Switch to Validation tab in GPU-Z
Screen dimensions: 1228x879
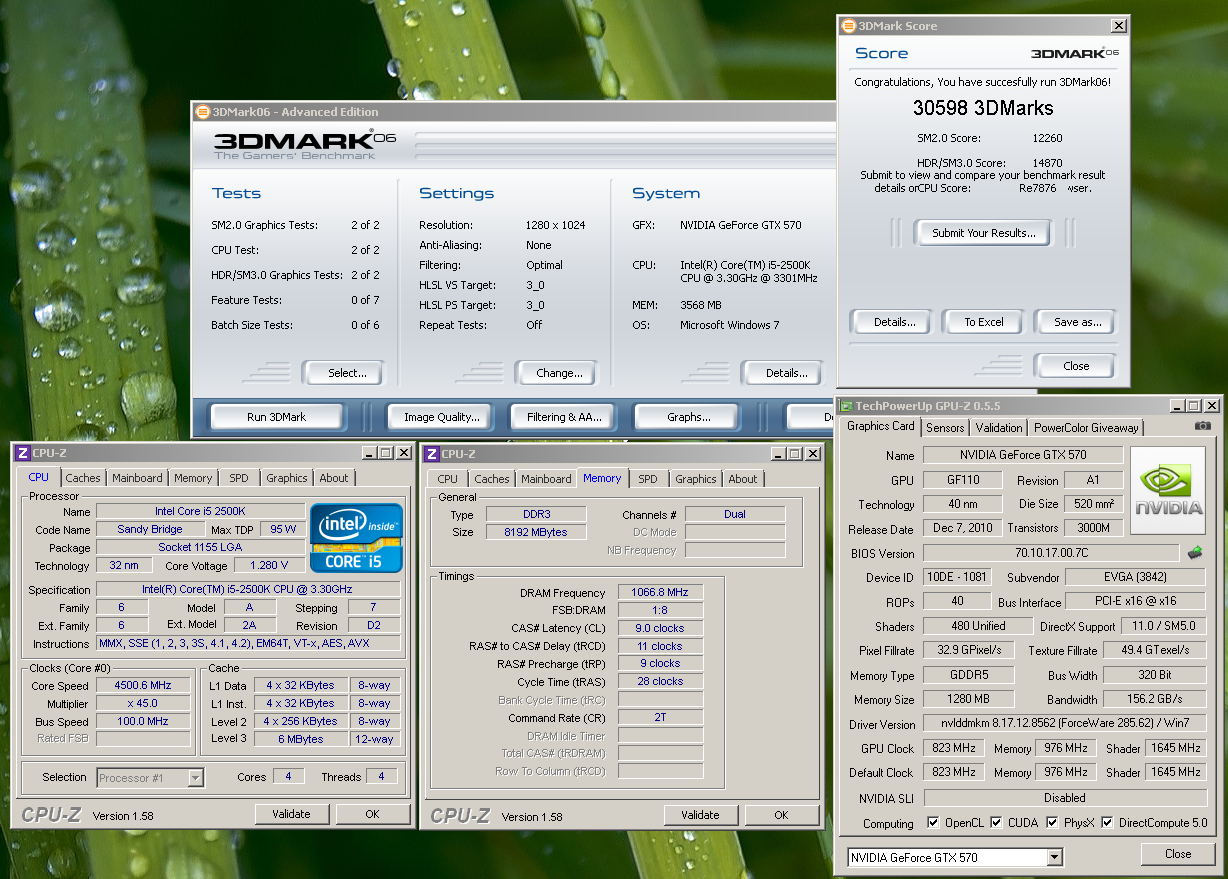999,428
